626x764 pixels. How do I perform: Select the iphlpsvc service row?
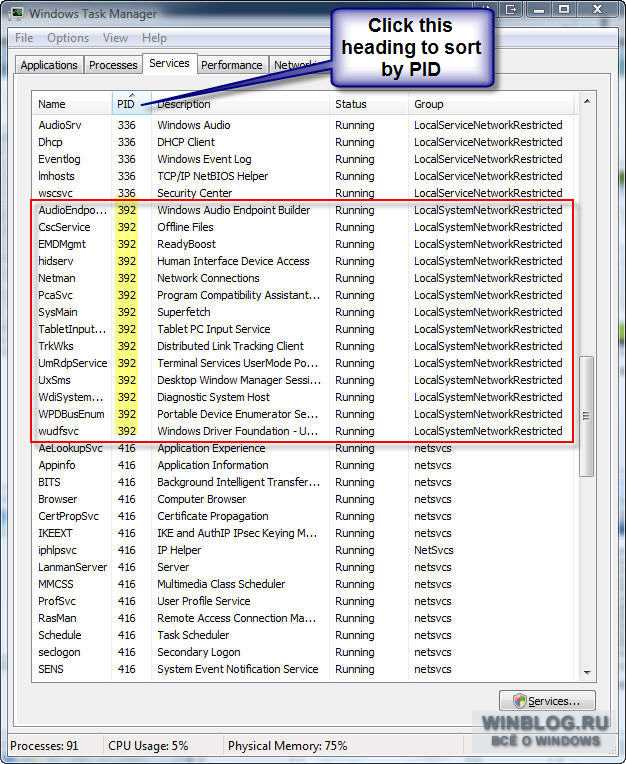[304, 551]
